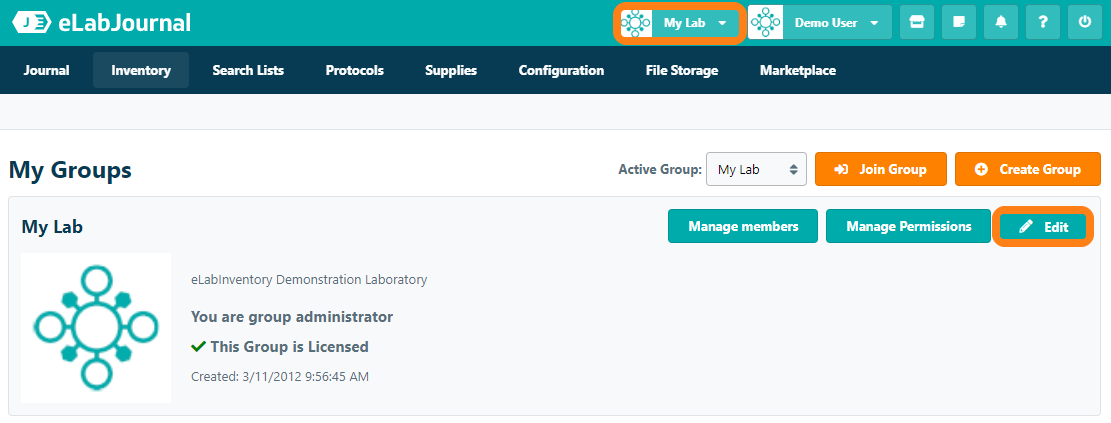Screen dimensions: 1111x423
Task: Click the Create Group button
Action: [x=1028, y=169]
